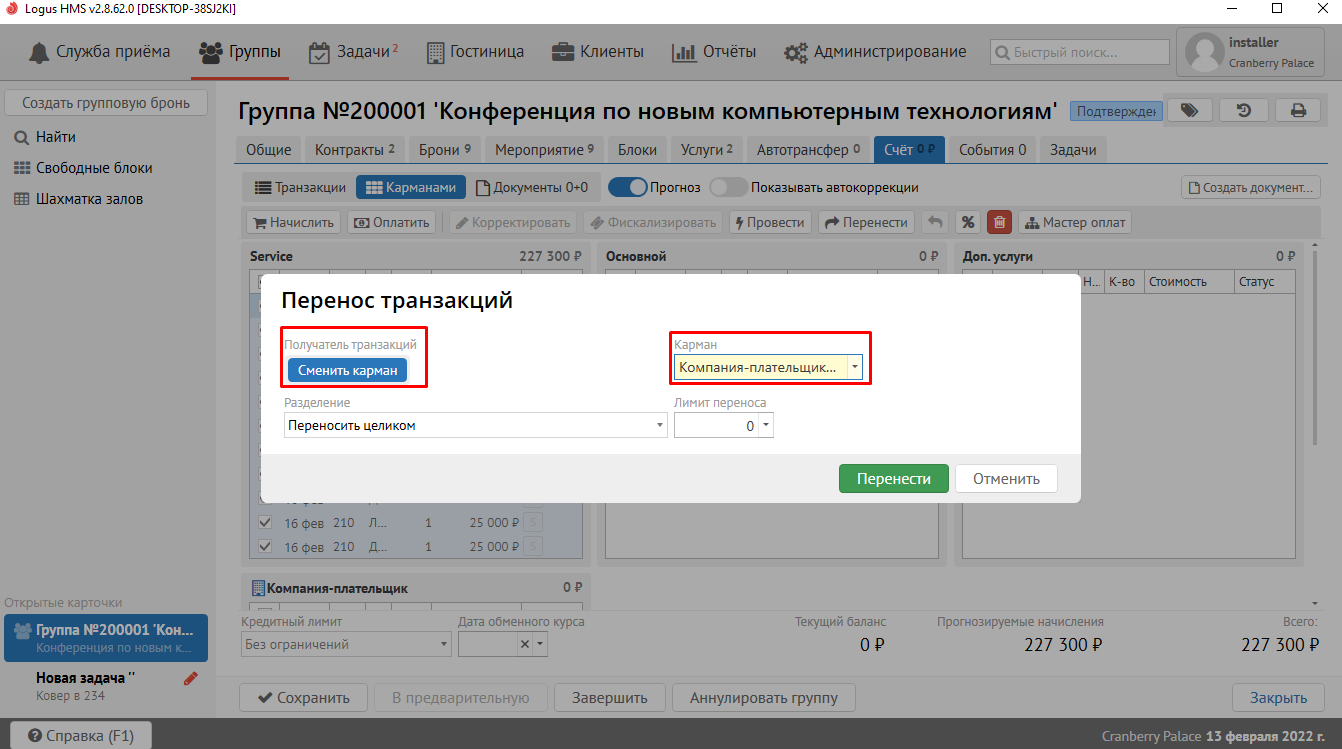The image size is (1342, 749).
Task: Click the pencil icon beside Новая задача
Action: [x=191, y=679]
